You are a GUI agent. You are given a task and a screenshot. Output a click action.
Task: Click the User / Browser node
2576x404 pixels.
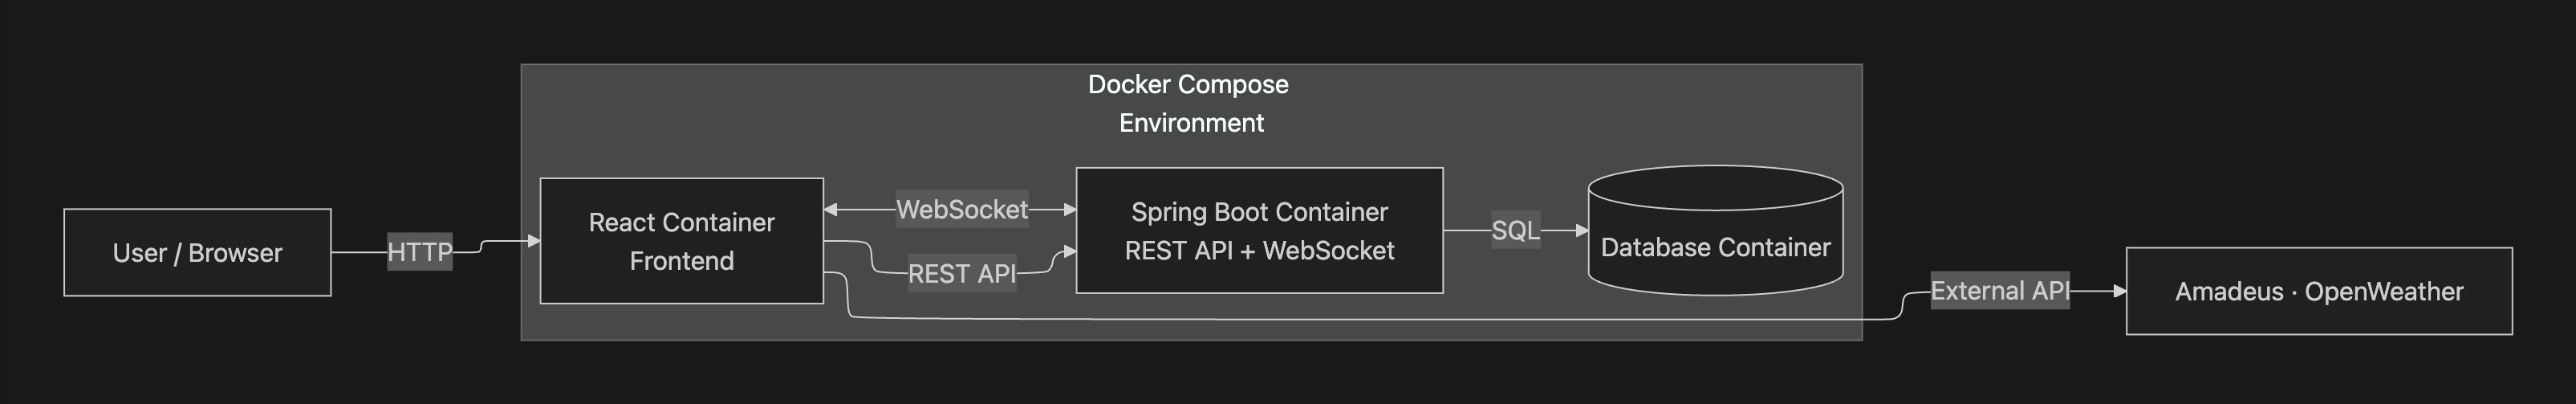click(x=197, y=252)
